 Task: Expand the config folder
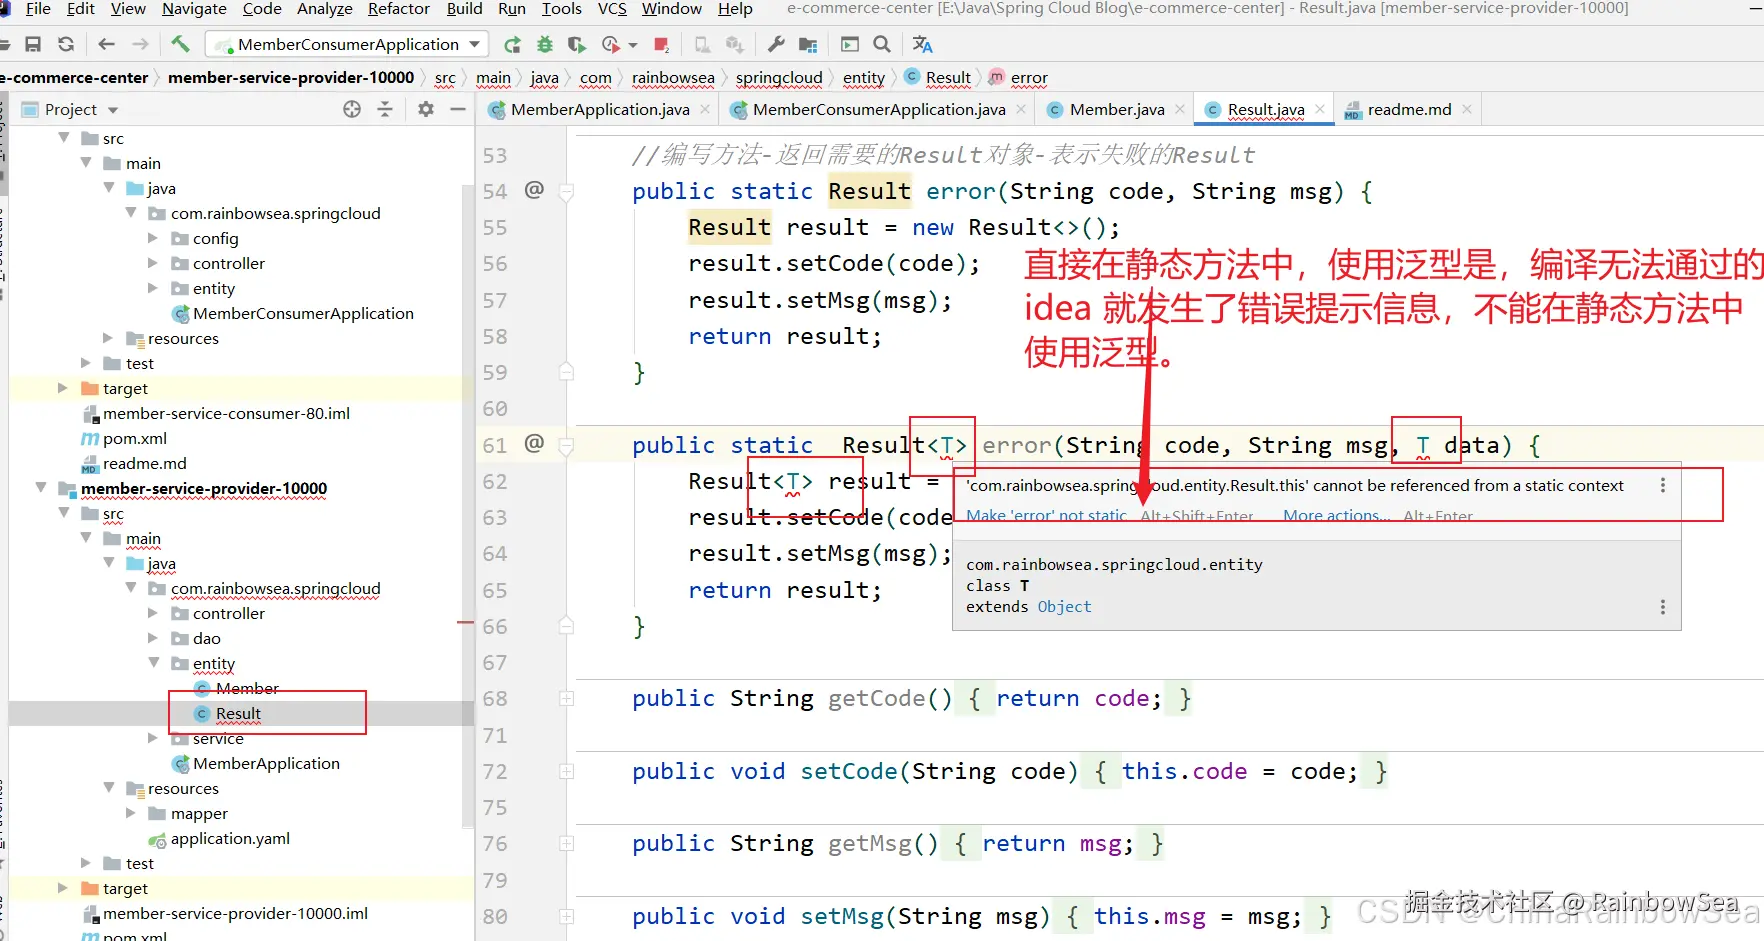coord(153,238)
